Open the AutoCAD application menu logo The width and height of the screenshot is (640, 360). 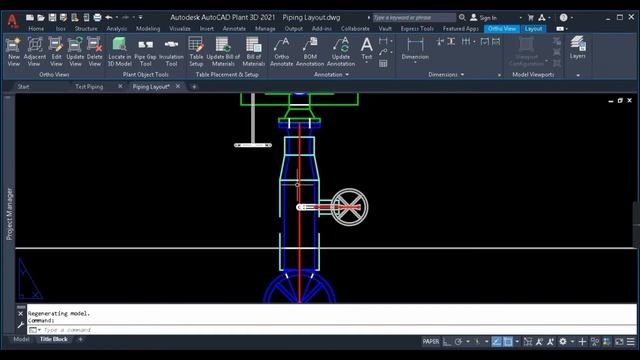coord(13,20)
